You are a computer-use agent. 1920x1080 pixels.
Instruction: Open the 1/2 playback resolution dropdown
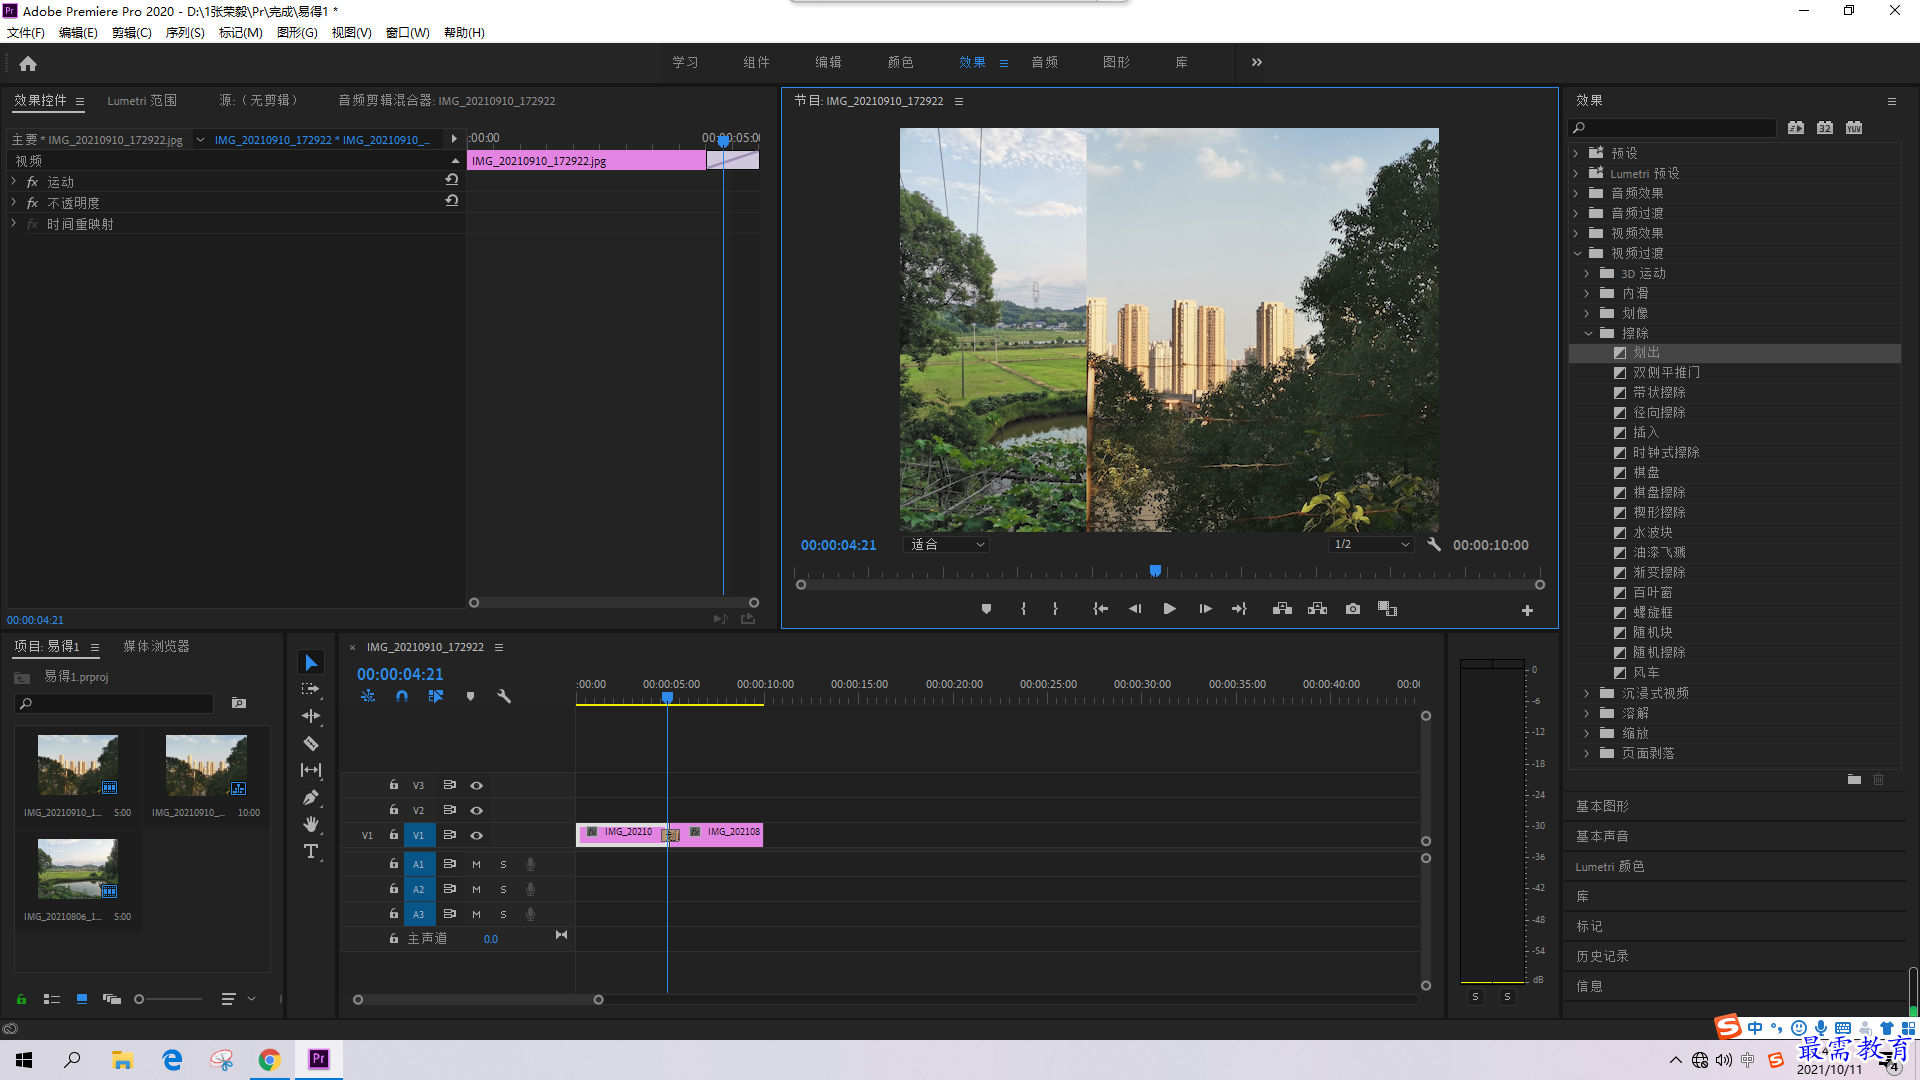pos(1371,545)
